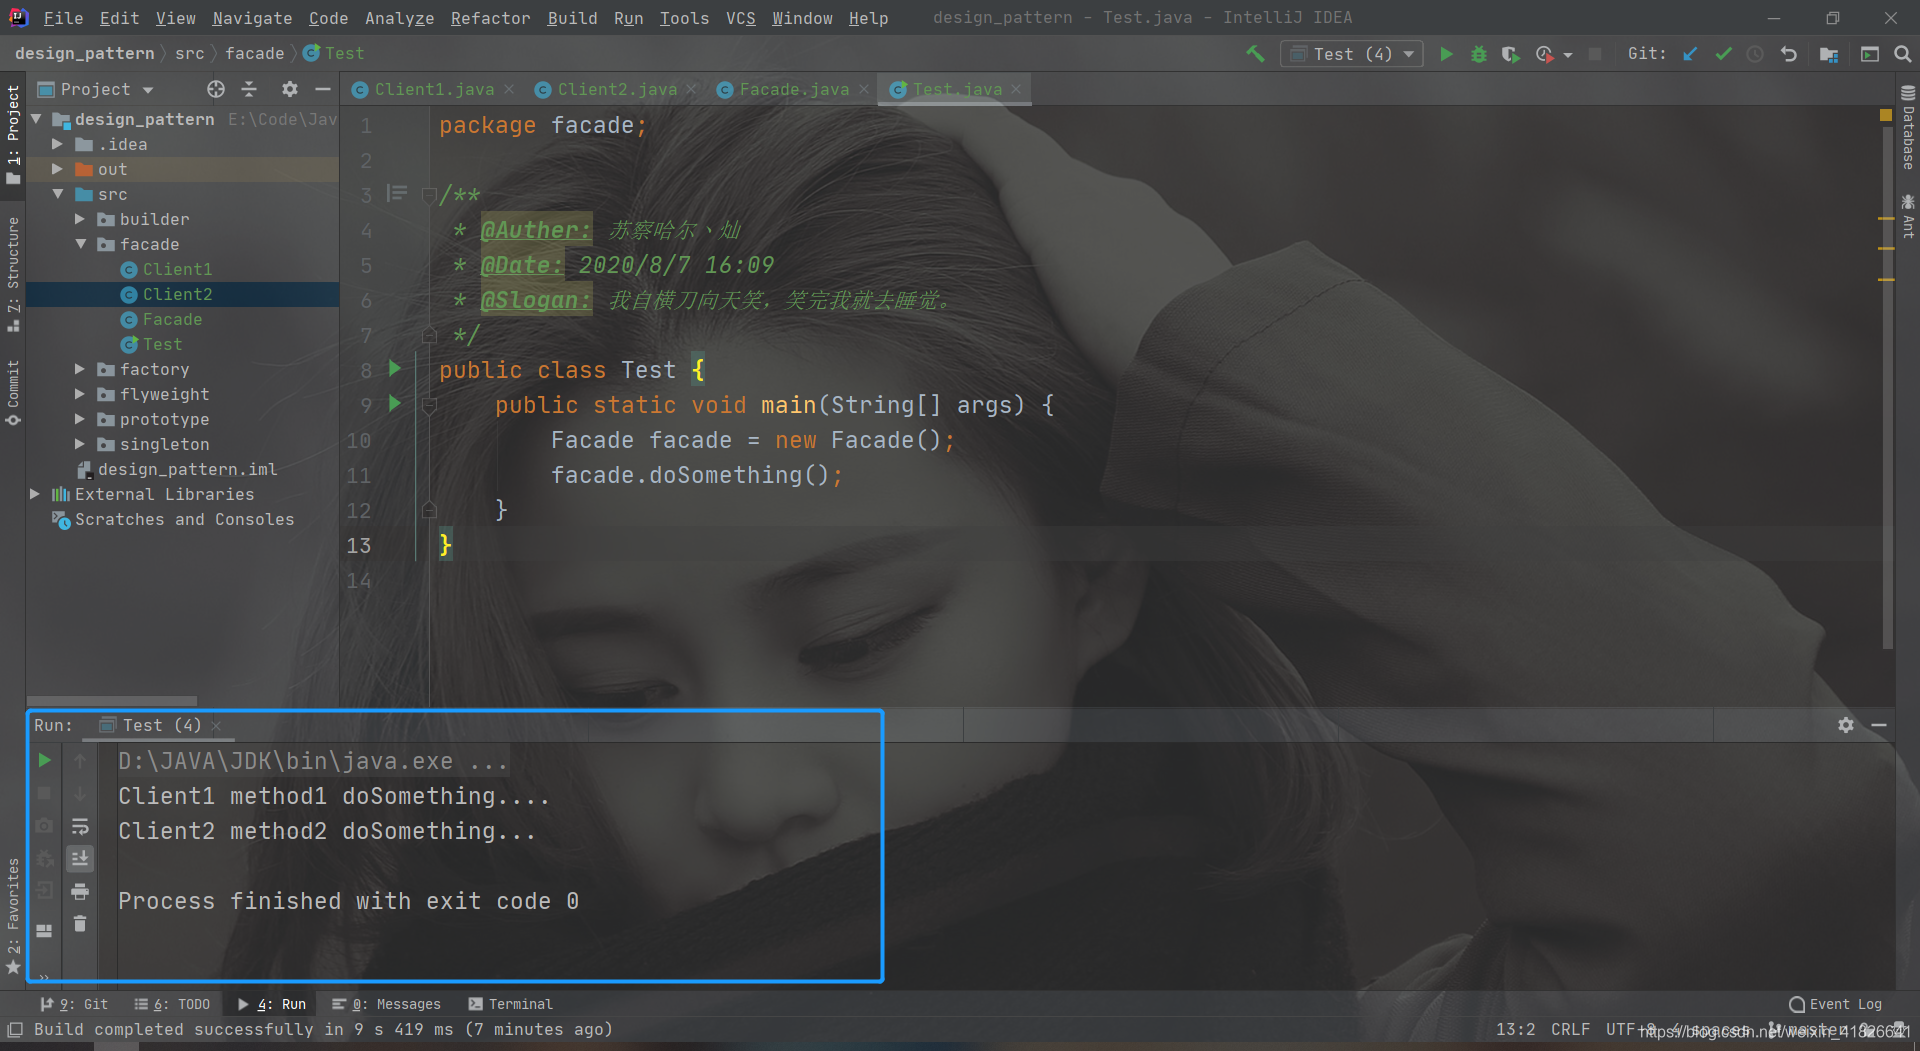
Task: Open TODO tool window button
Action: (x=172, y=1004)
